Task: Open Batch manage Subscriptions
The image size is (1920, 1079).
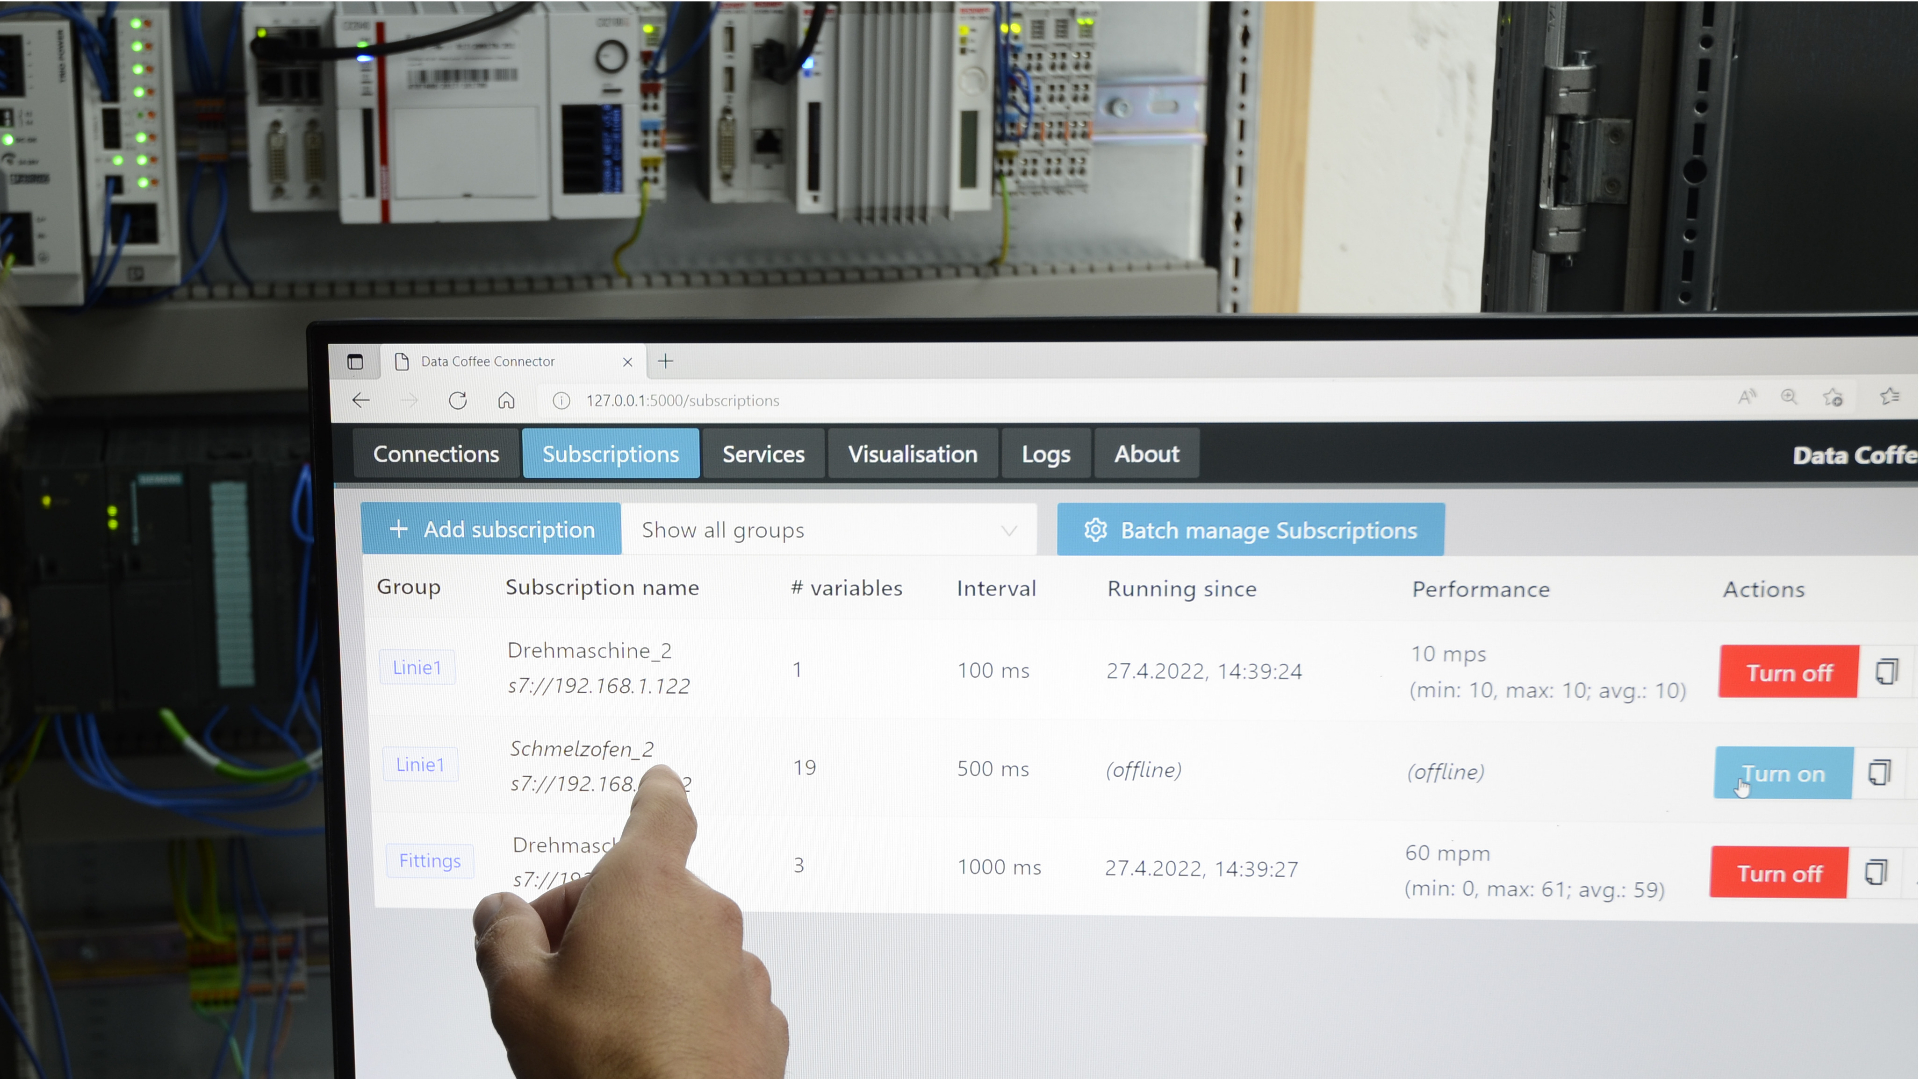Action: point(1250,530)
